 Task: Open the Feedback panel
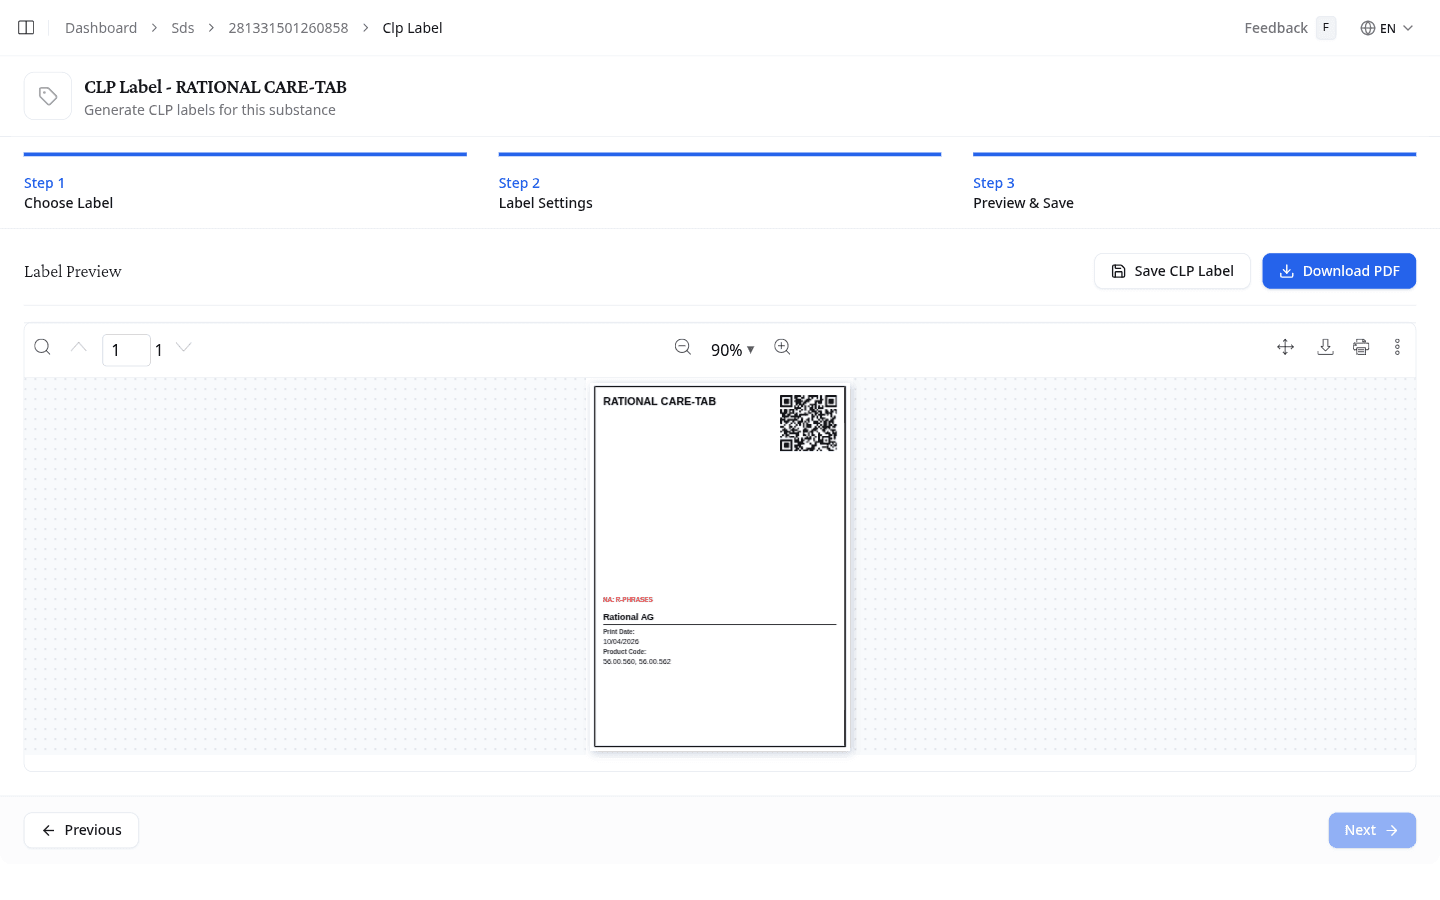(1275, 27)
